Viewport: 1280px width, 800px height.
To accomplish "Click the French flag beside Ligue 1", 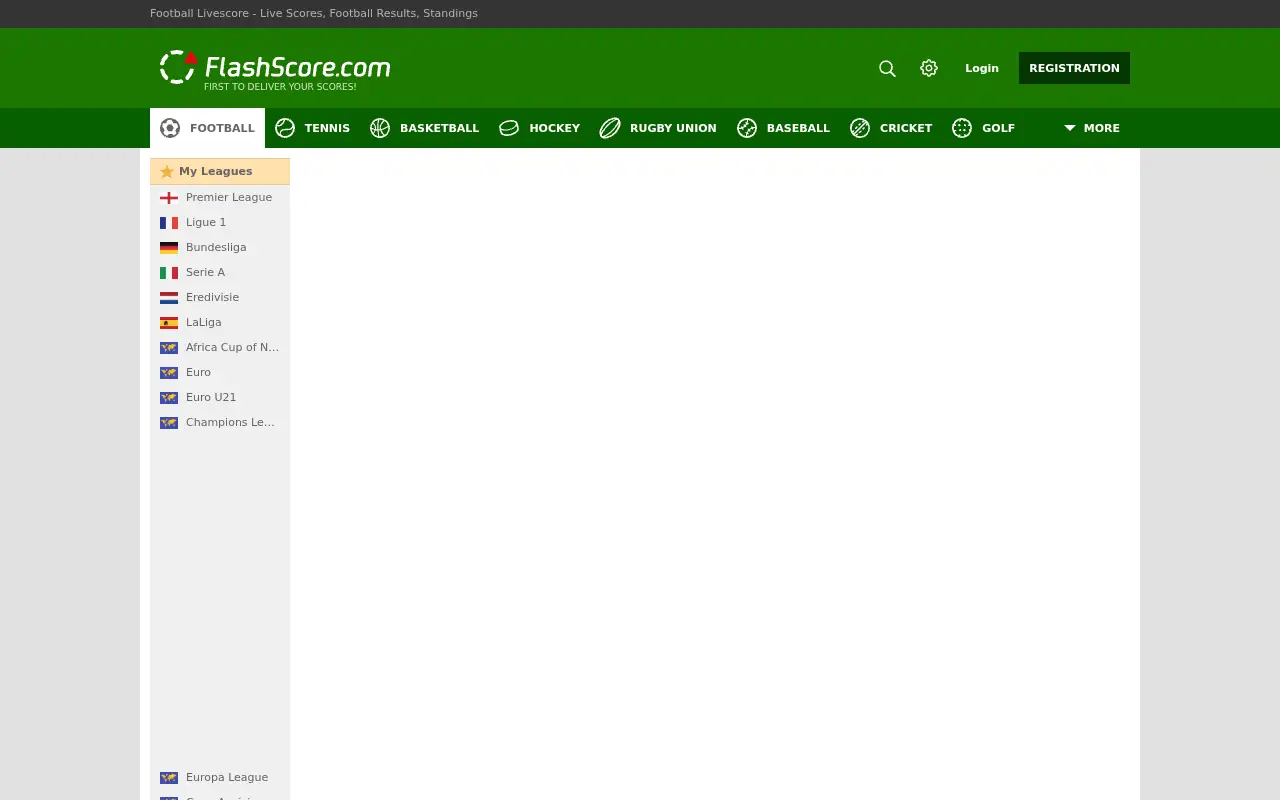I will pos(169,222).
